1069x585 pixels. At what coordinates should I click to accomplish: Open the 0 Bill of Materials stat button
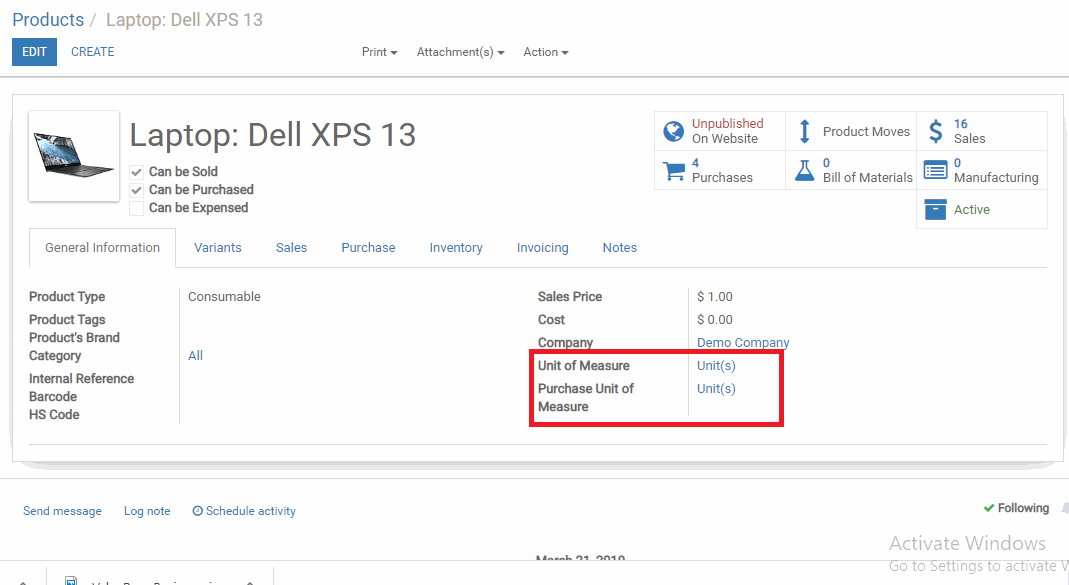(x=851, y=170)
